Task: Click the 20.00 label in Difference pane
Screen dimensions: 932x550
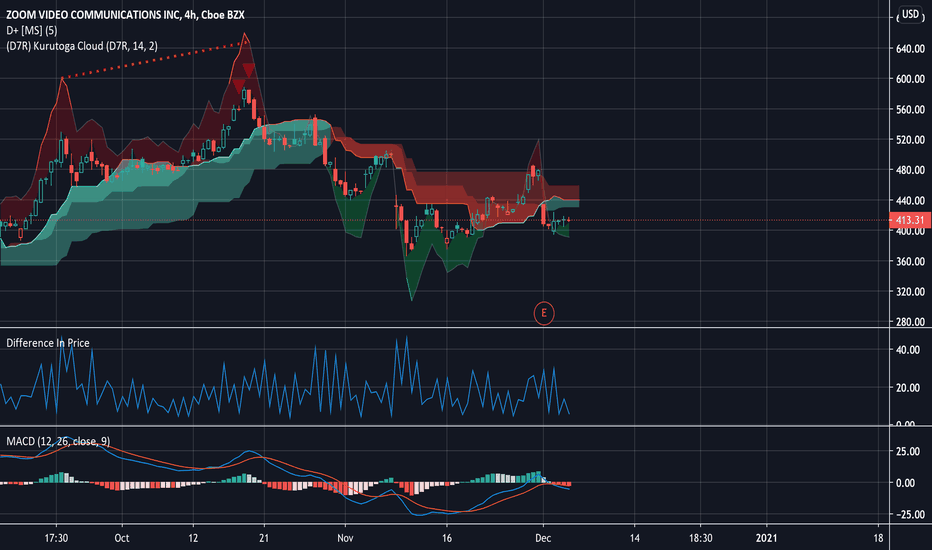Action: click(x=908, y=388)
